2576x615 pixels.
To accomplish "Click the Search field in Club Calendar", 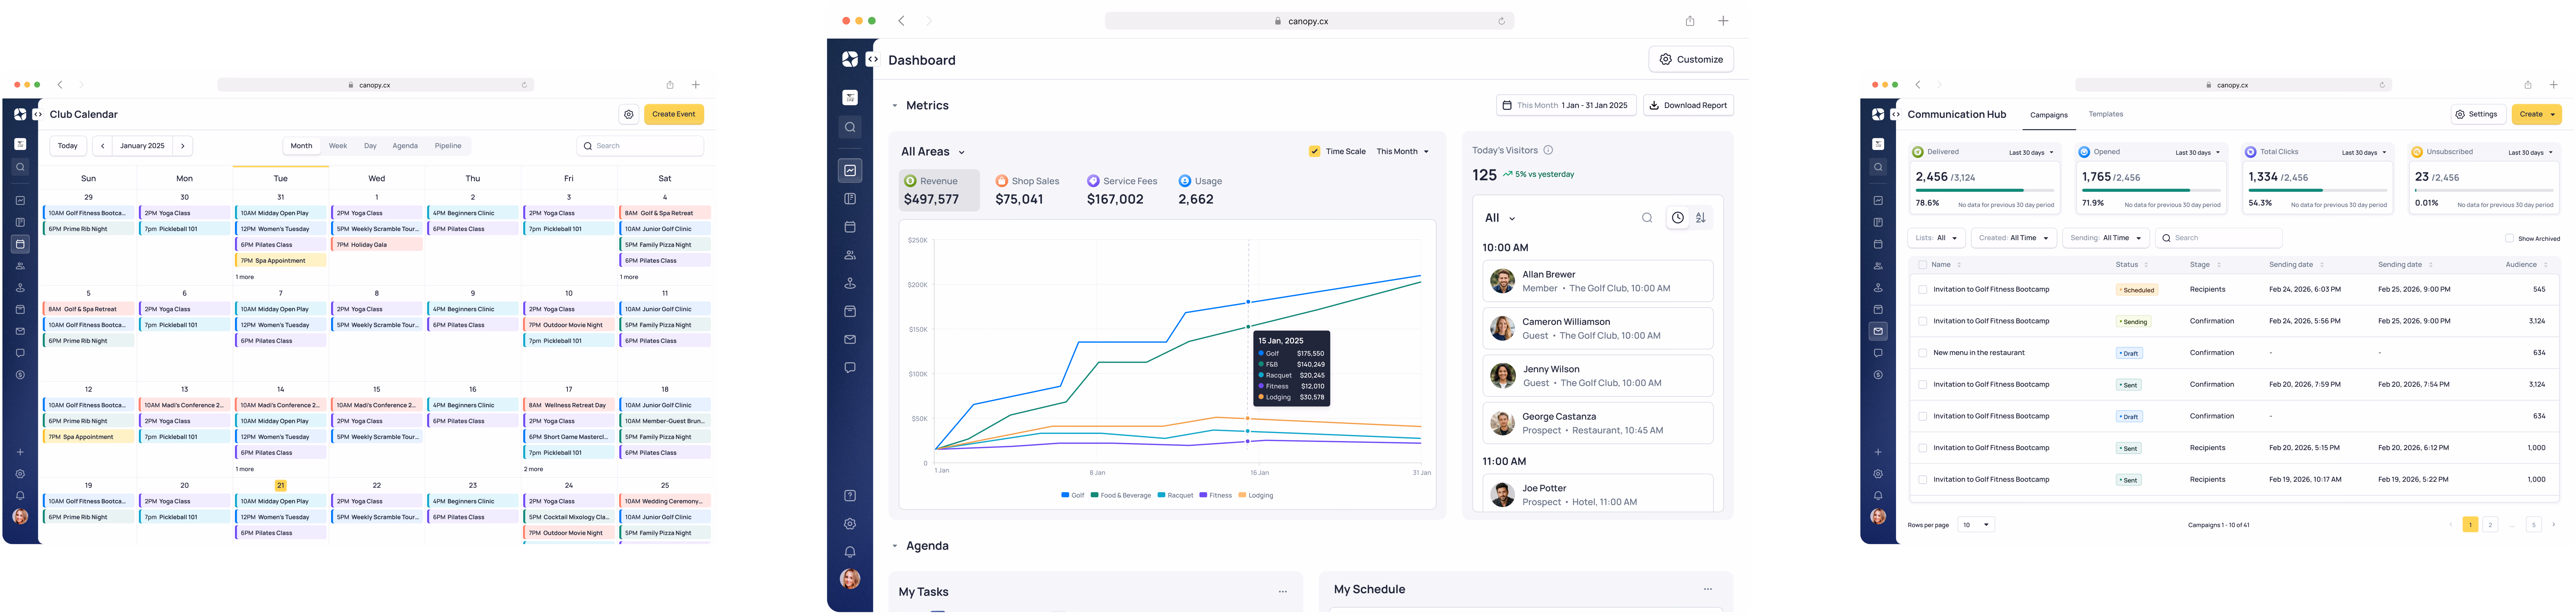I will coord(640,146).
